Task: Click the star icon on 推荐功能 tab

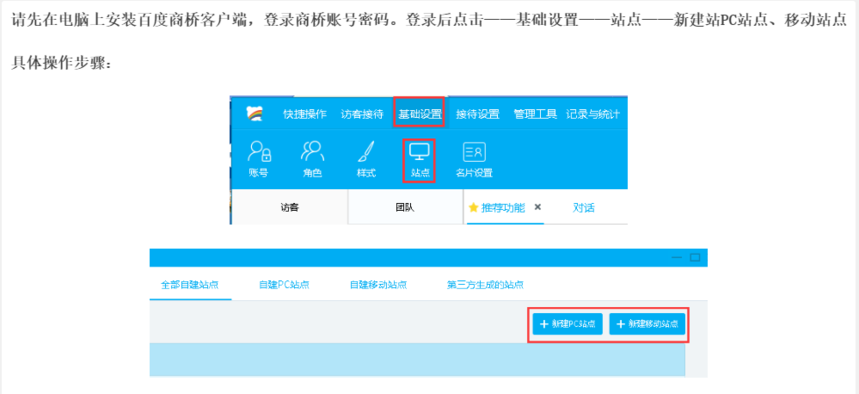Action: point(474,208)
